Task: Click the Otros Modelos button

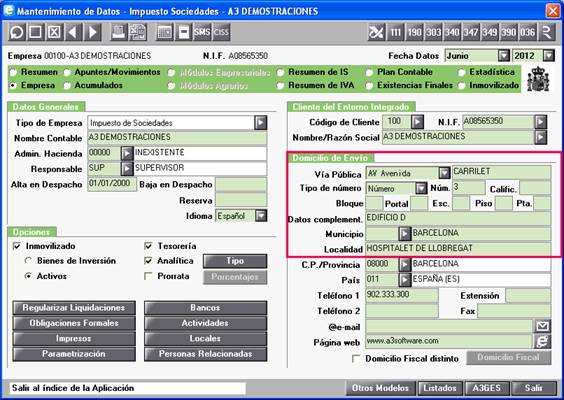Action: point(381,388)
